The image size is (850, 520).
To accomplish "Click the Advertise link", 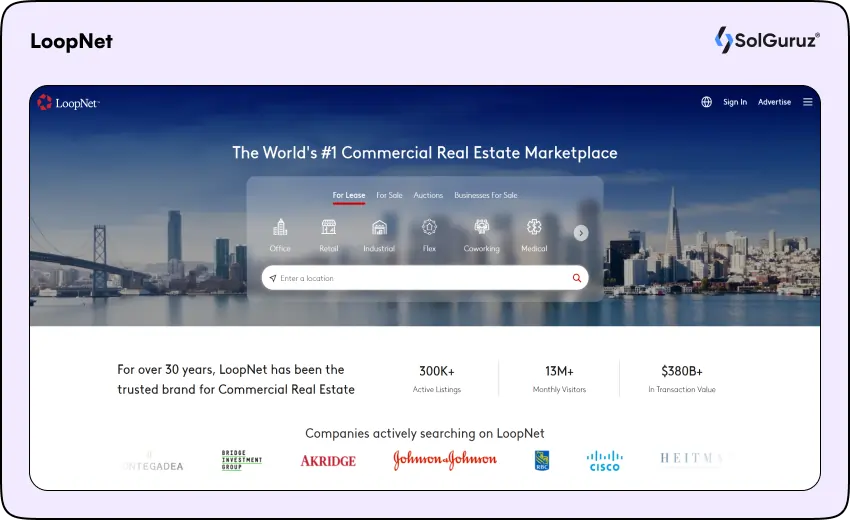I will [x=774, y=102].
